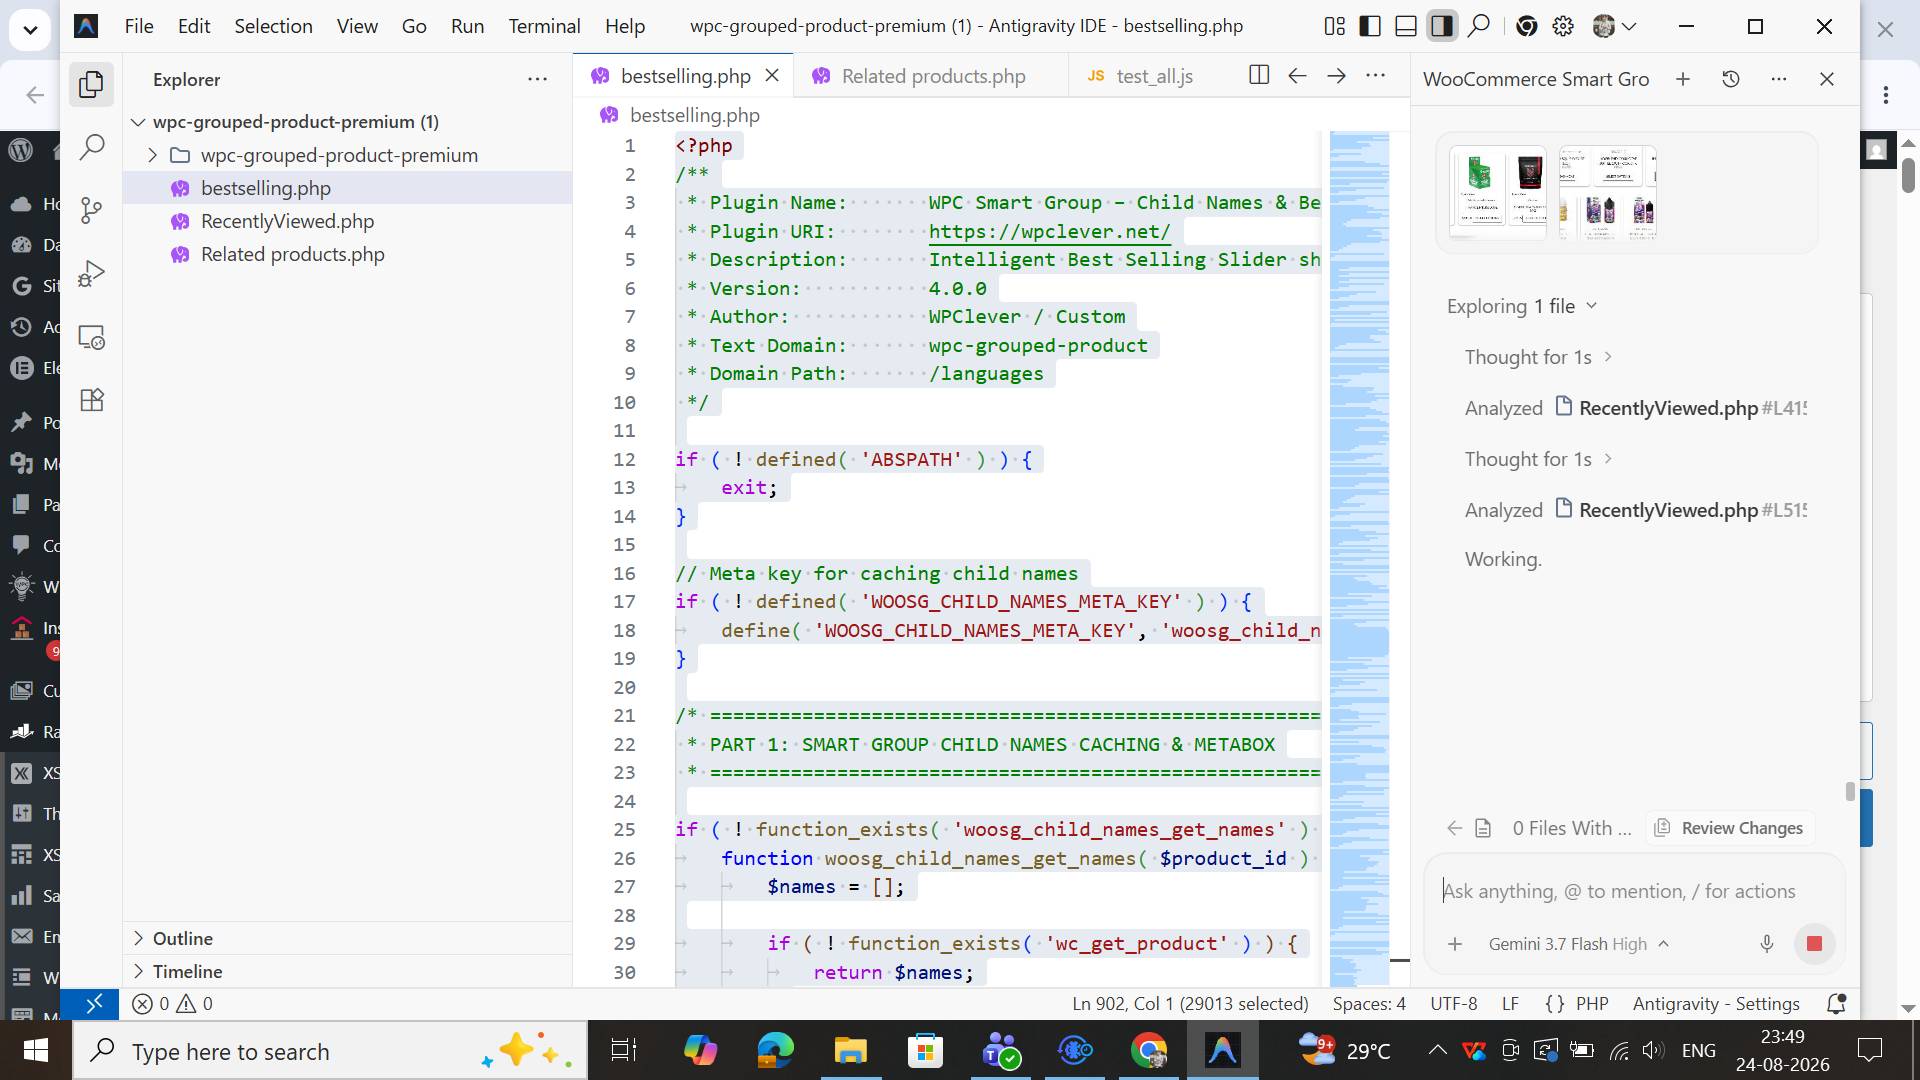The image size is (1920, 1080).
Task: Open the Source Control view icon
Action: tap(92, 210)
